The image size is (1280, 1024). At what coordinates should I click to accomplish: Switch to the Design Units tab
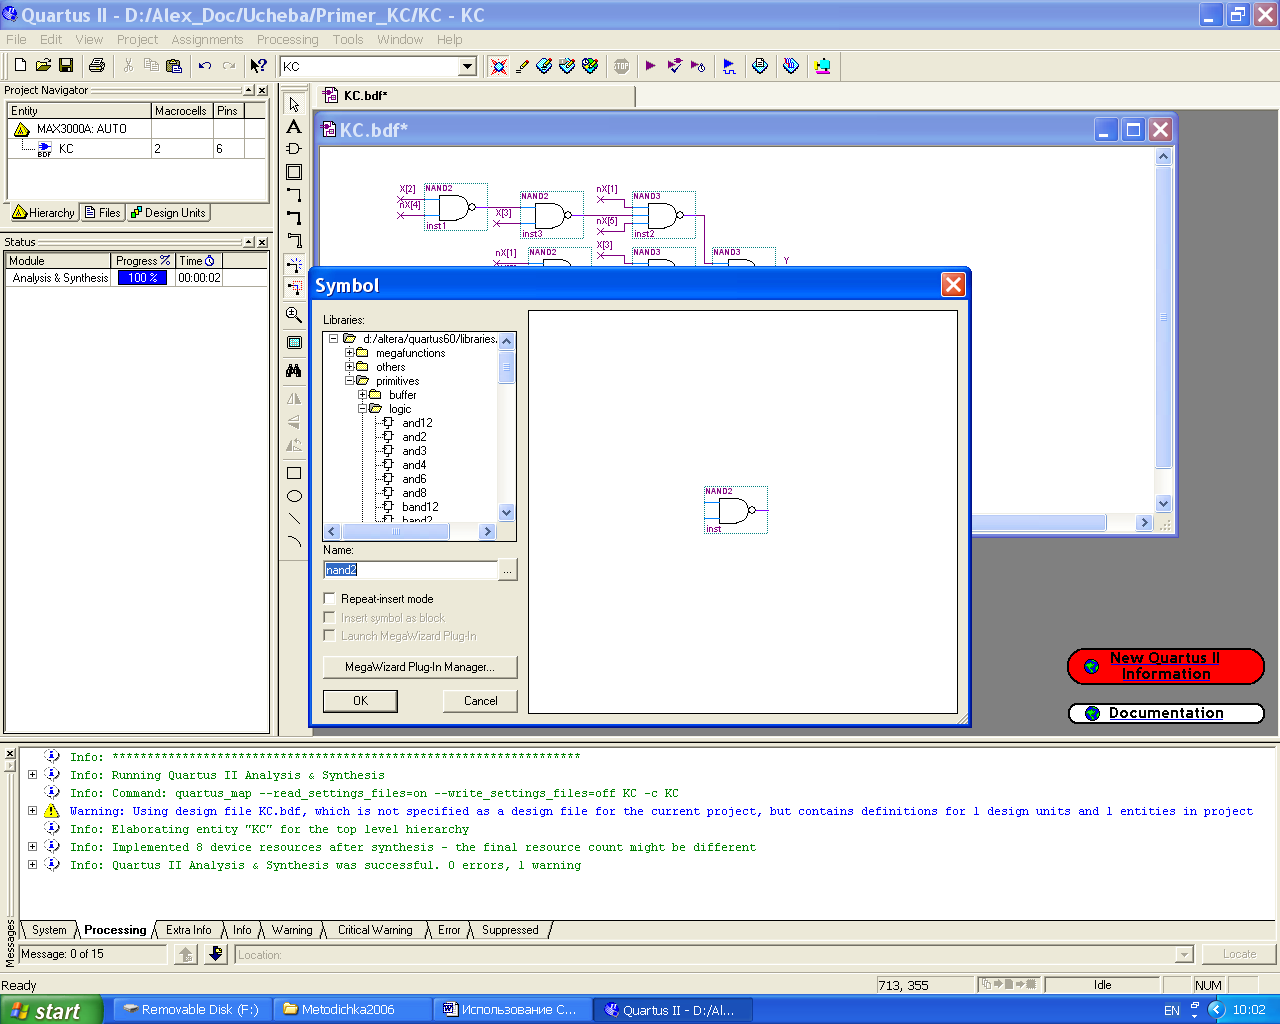coord(168,213)
